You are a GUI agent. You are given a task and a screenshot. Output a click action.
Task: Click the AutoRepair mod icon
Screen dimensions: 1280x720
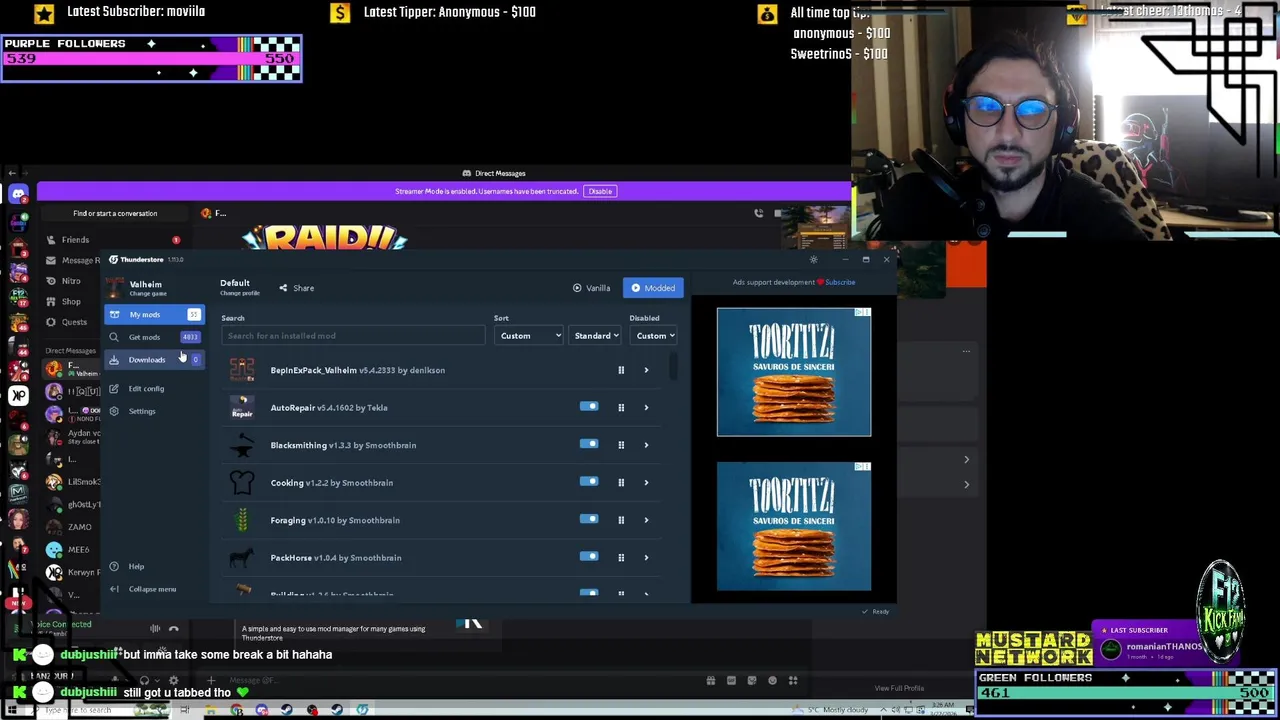pos(242,407)
